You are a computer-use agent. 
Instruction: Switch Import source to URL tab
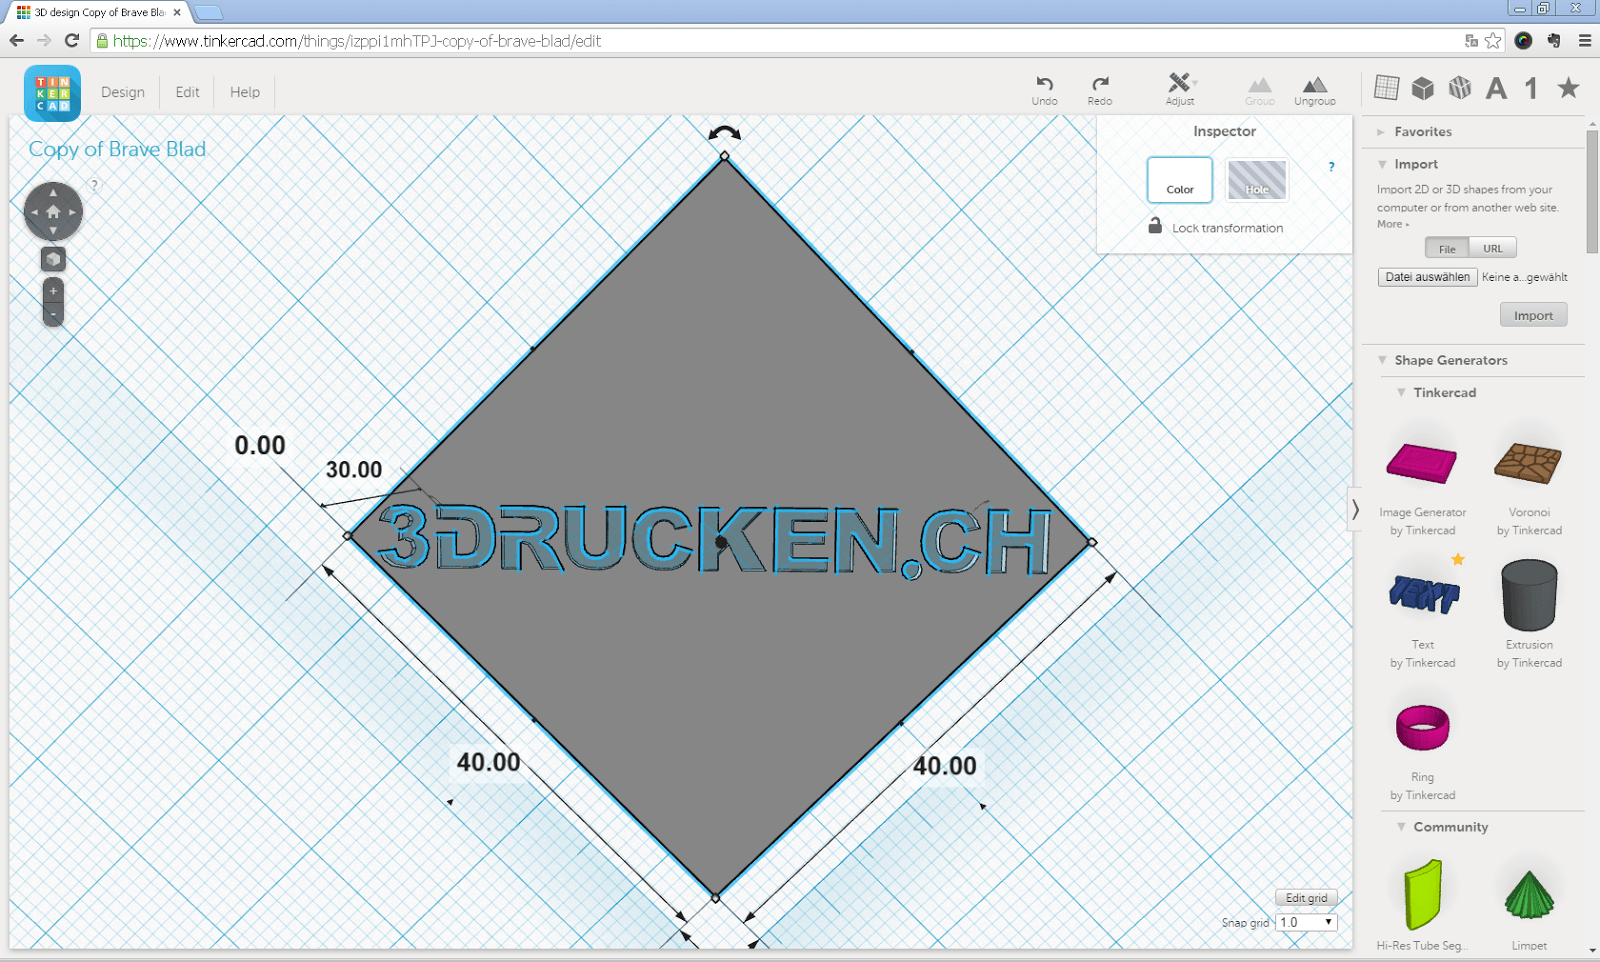(1493, 247)
